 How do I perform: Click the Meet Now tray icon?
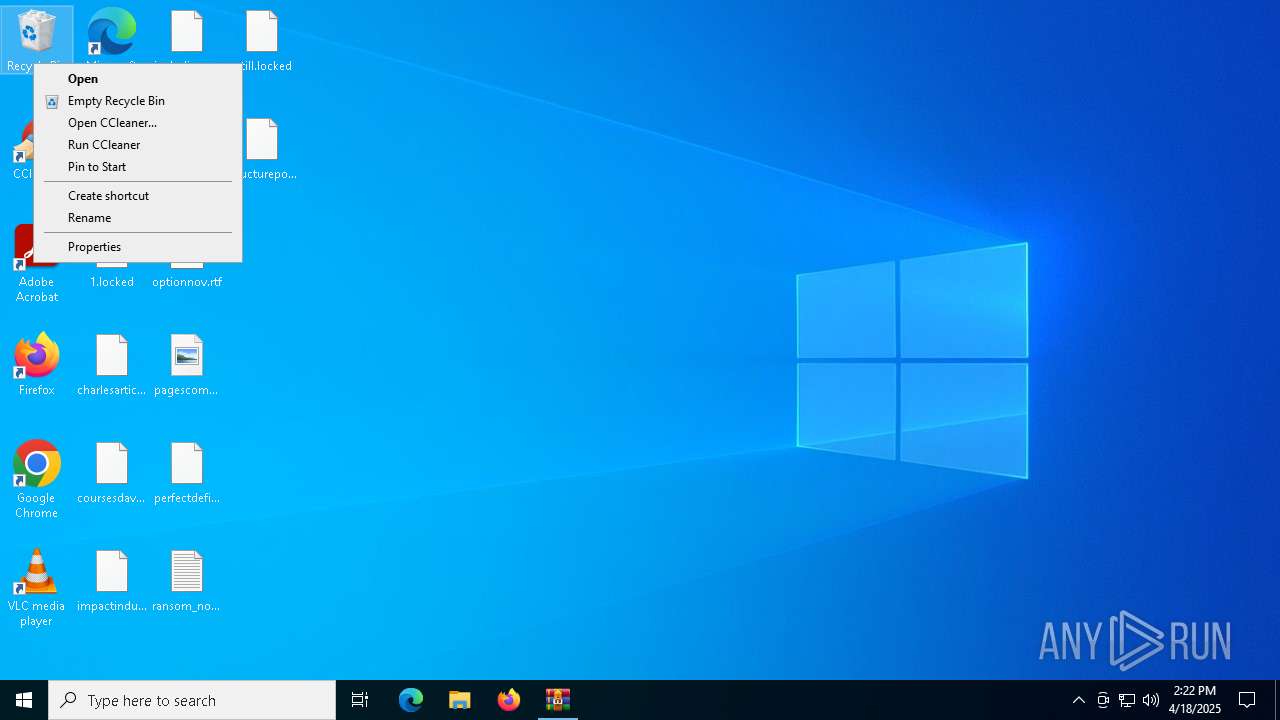1103,700
